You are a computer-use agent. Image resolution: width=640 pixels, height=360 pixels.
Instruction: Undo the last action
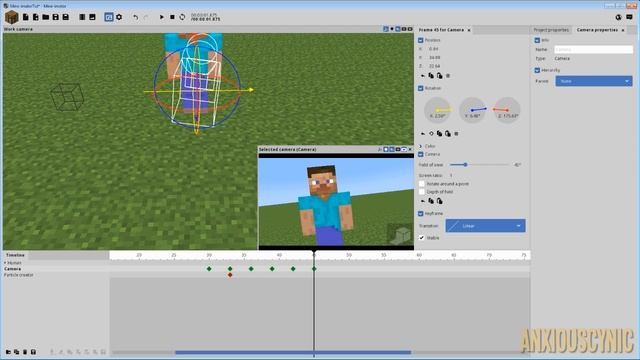tap(136, 17)
